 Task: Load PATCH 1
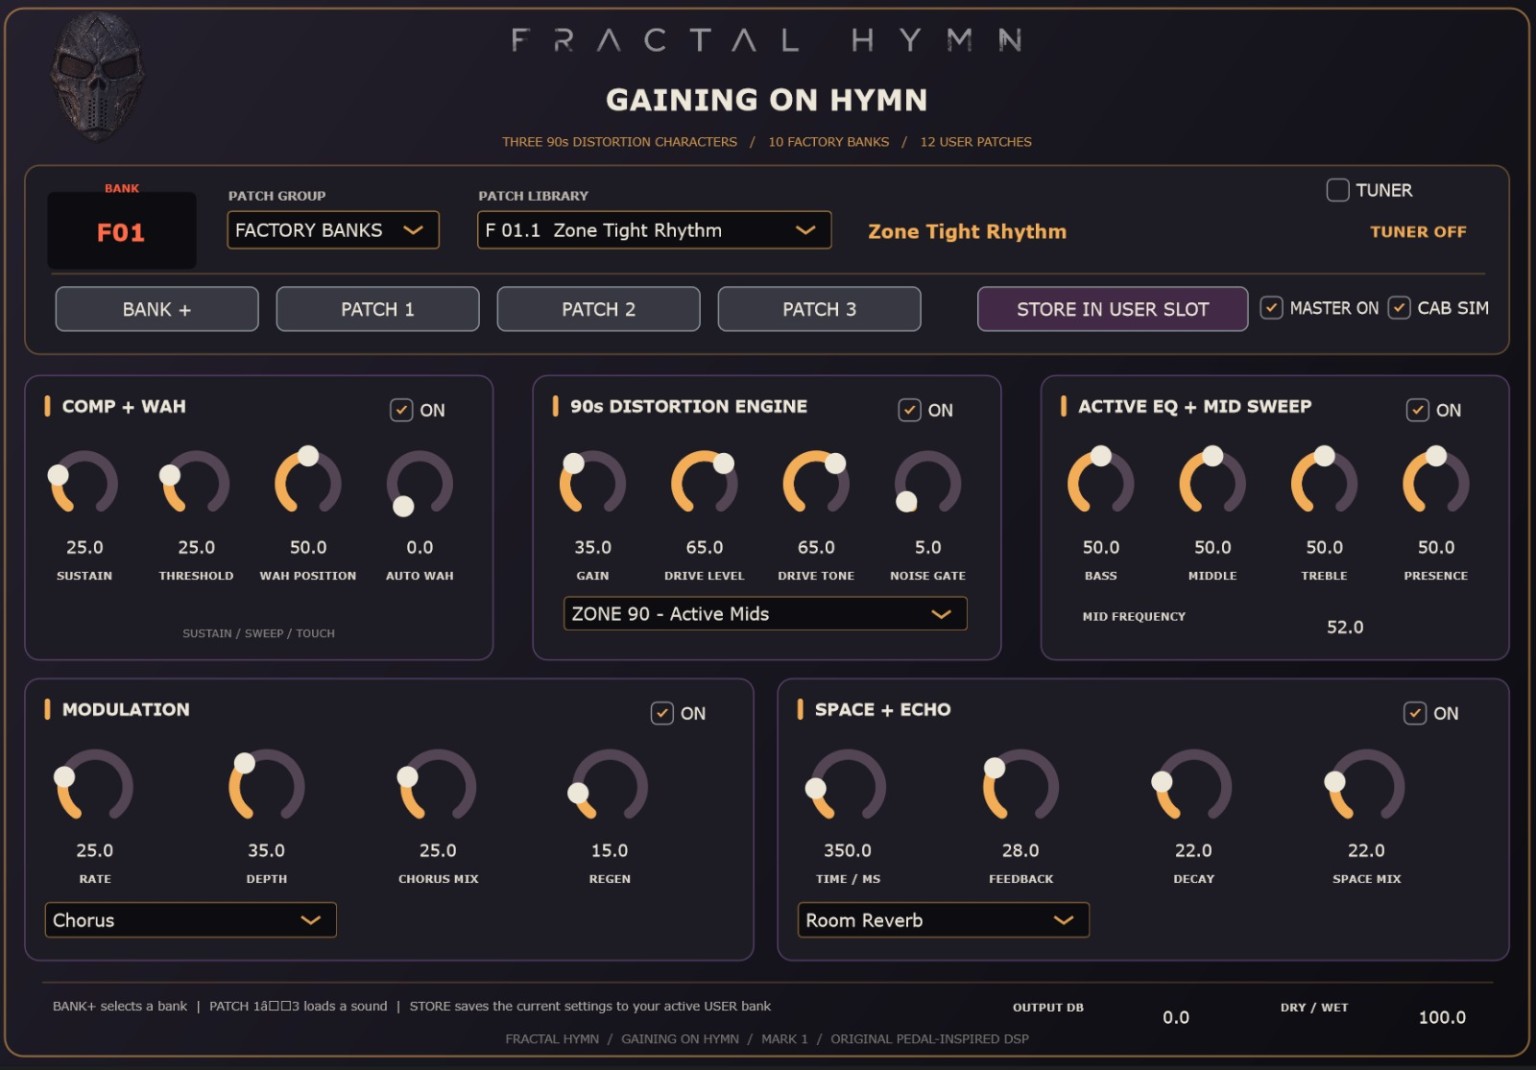[x=378, y=309]
